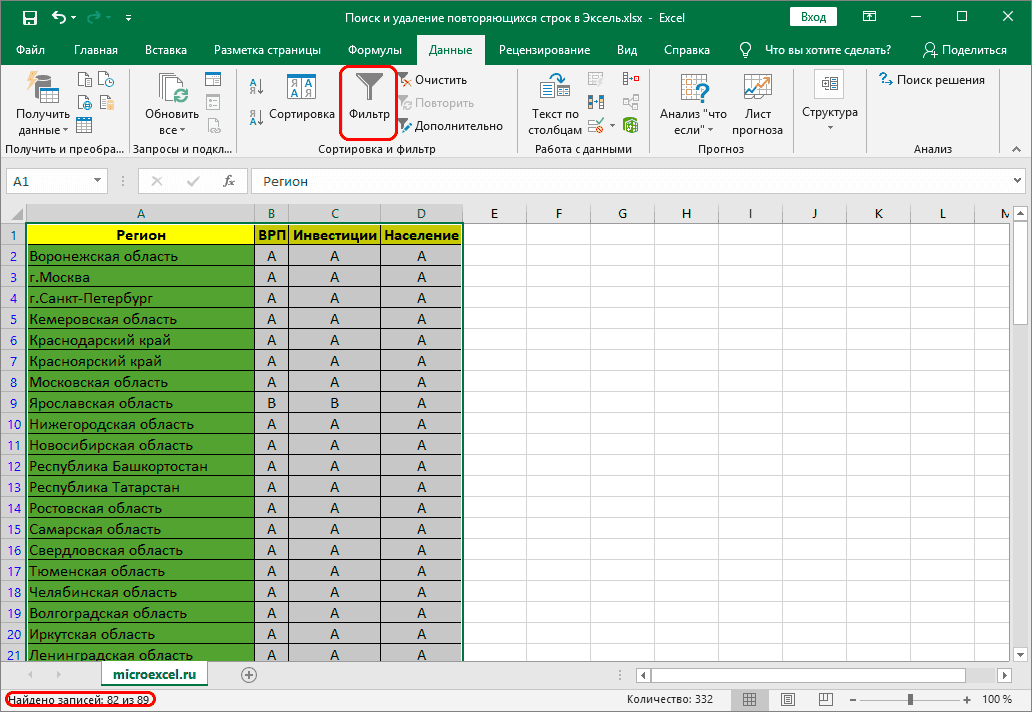The image size is (1032, 712).
Task: Switch to the Главная tab
Action: coord(96,50)
